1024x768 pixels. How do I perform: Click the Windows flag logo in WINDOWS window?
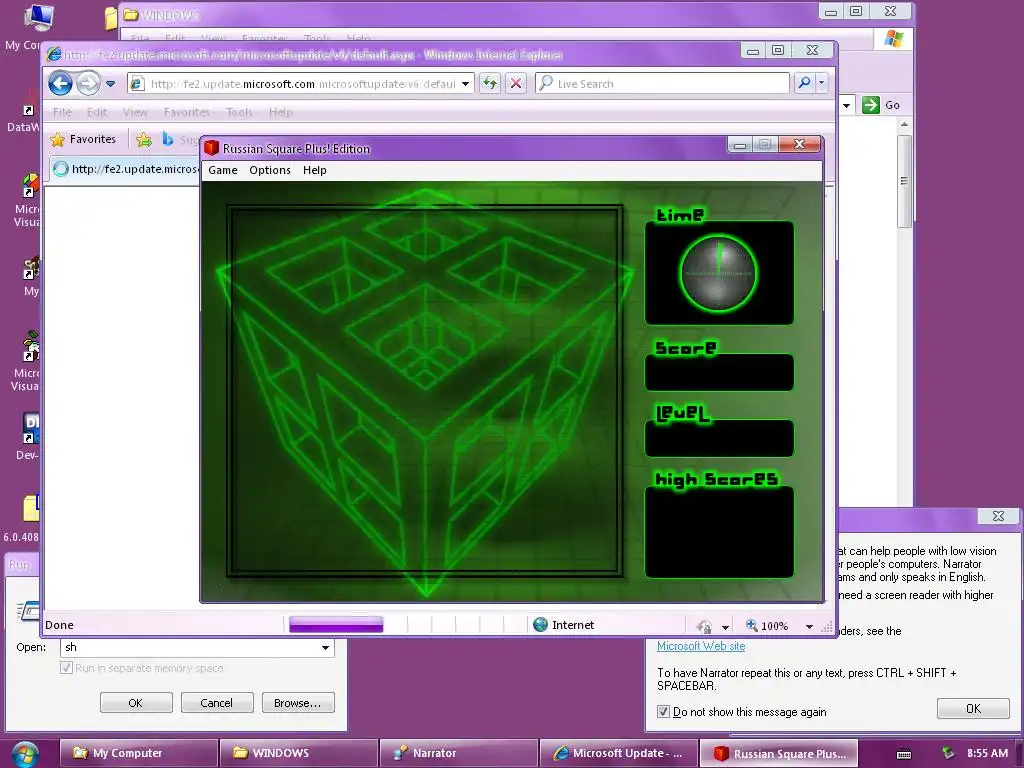coord(893,39)
